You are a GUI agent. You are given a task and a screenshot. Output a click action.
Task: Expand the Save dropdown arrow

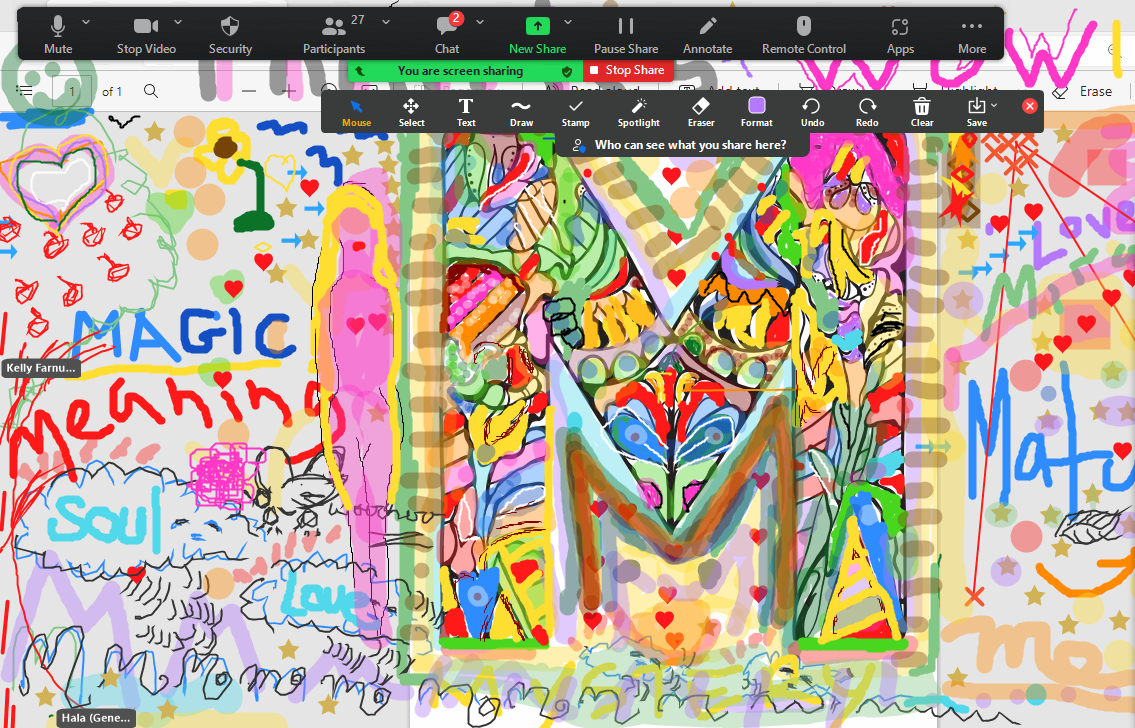(994, 106)
